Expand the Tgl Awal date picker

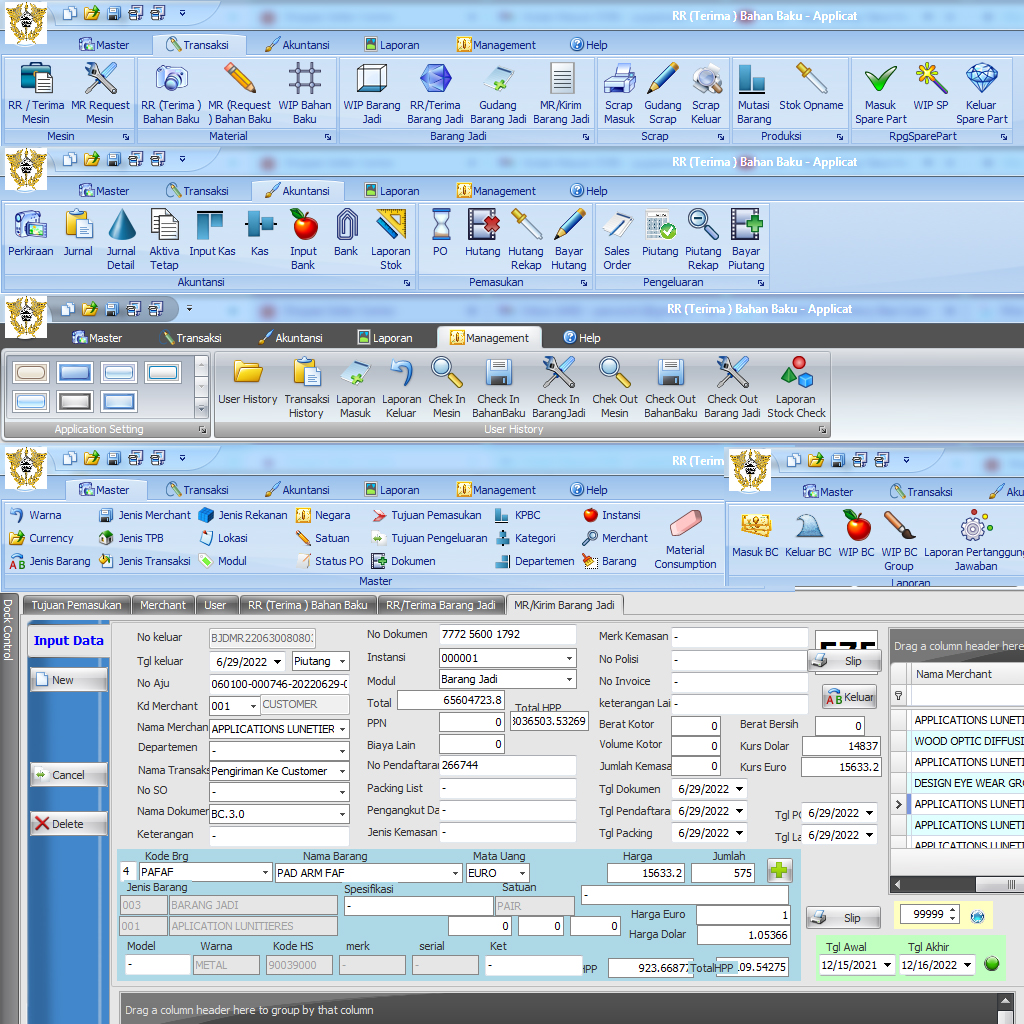(x=887, y=965)
